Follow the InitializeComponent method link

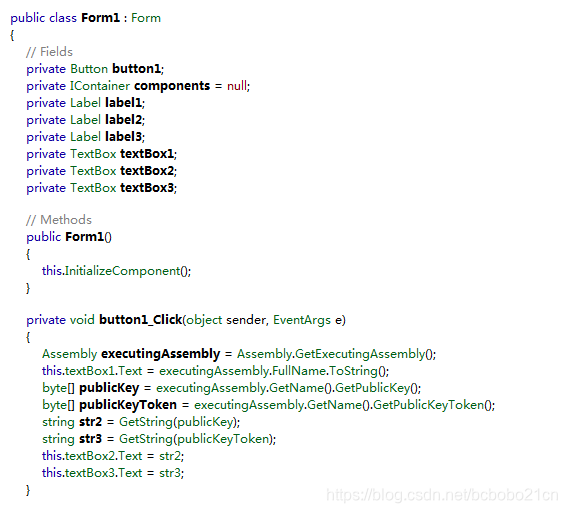click(123, 271)
